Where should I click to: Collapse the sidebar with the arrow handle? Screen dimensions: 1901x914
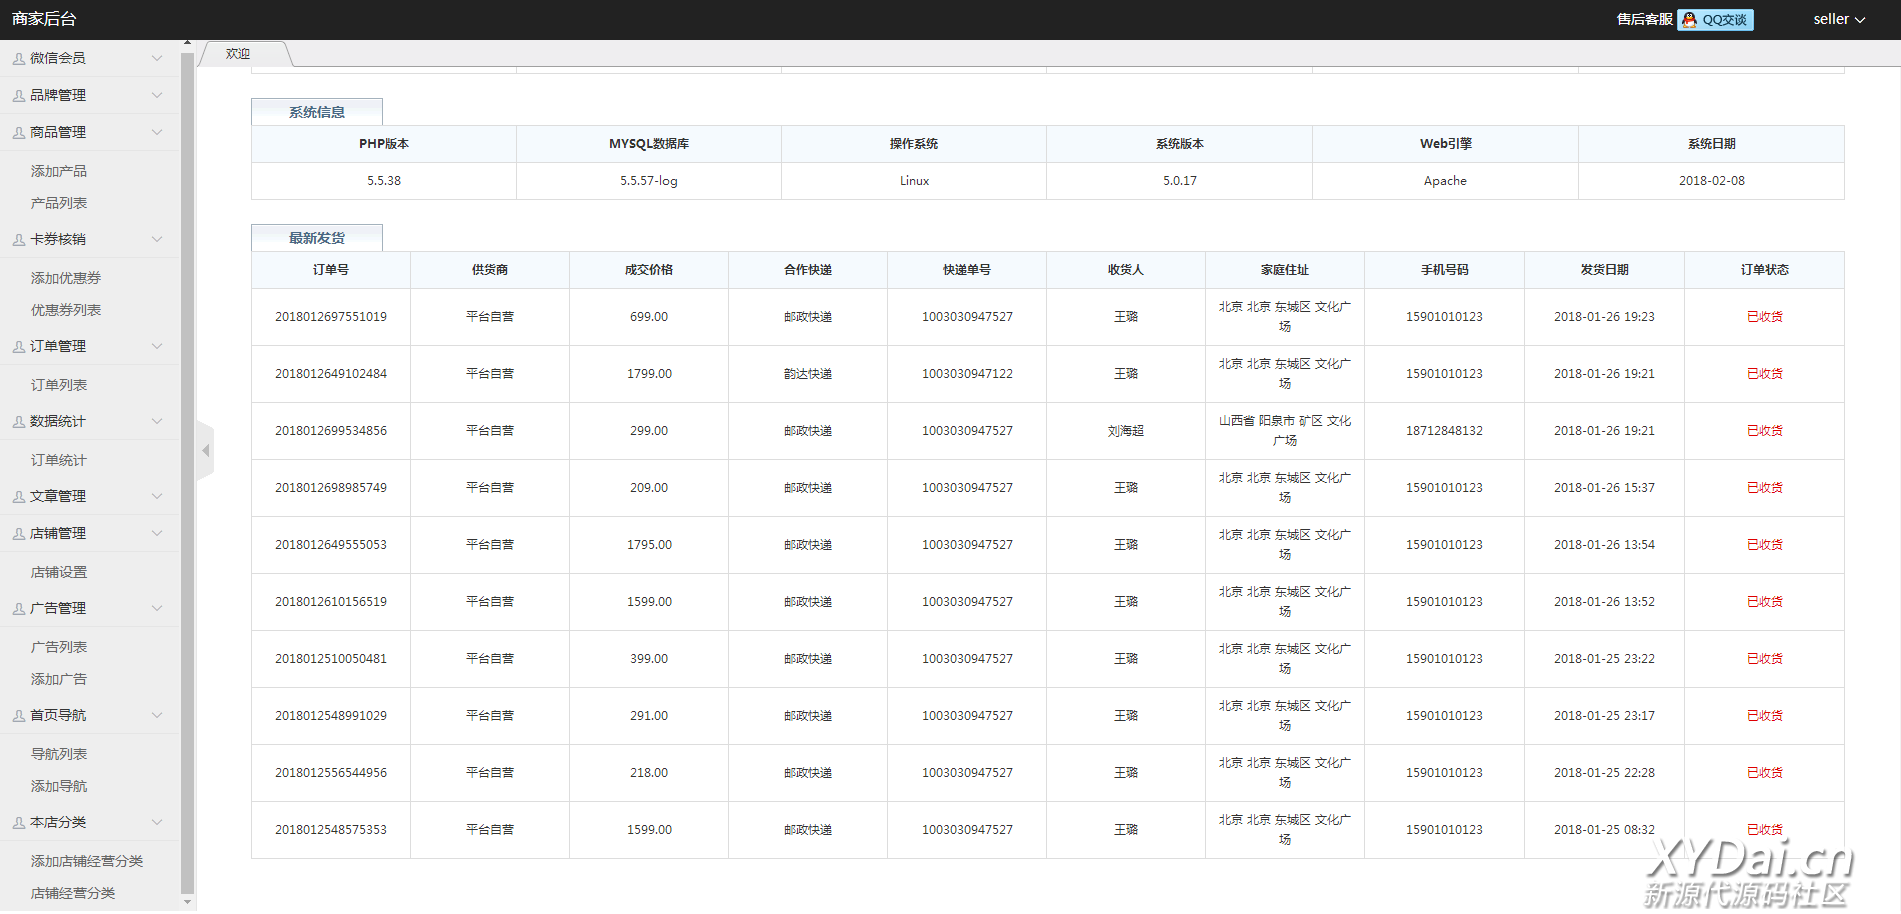coord(206,451)
